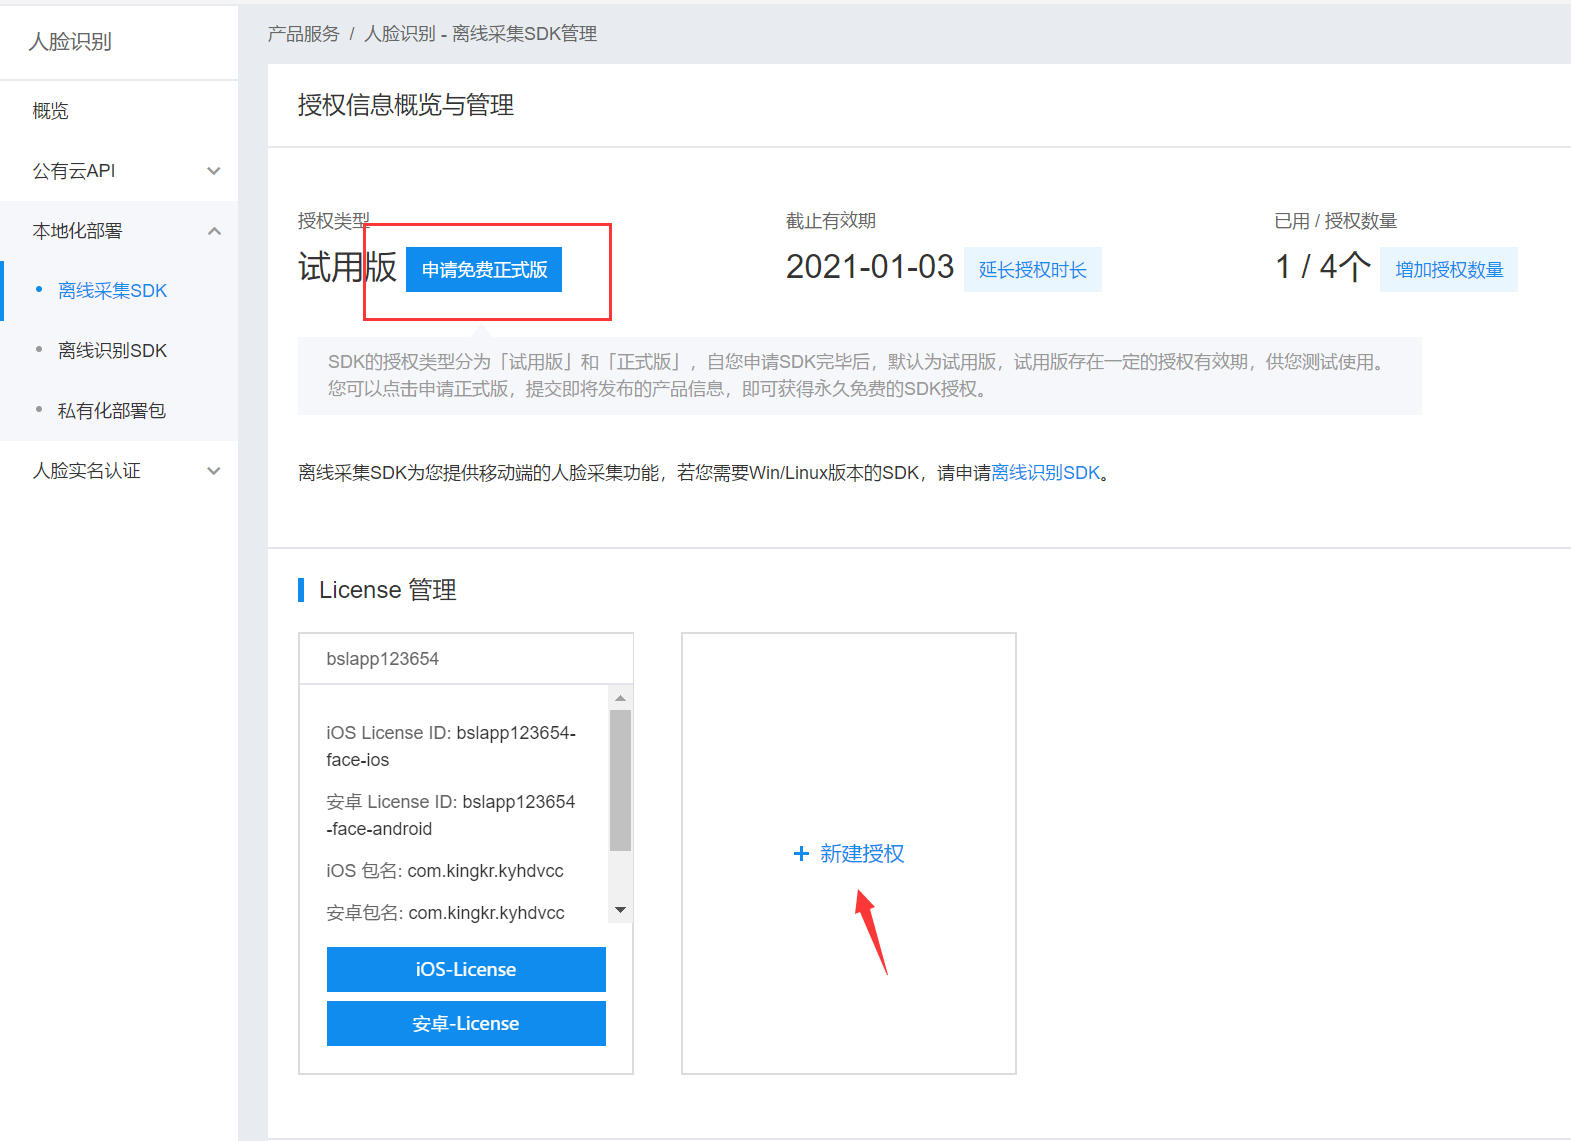Click the plus icon for 新建授权

coord(801,854)
